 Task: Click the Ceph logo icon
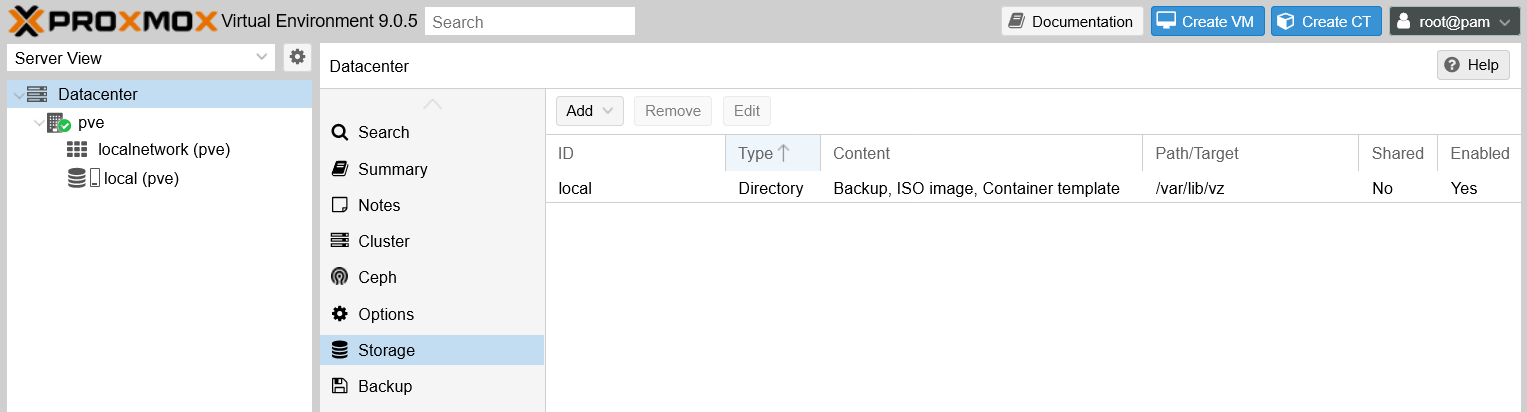pyautogui.click(x=339, y=277)
